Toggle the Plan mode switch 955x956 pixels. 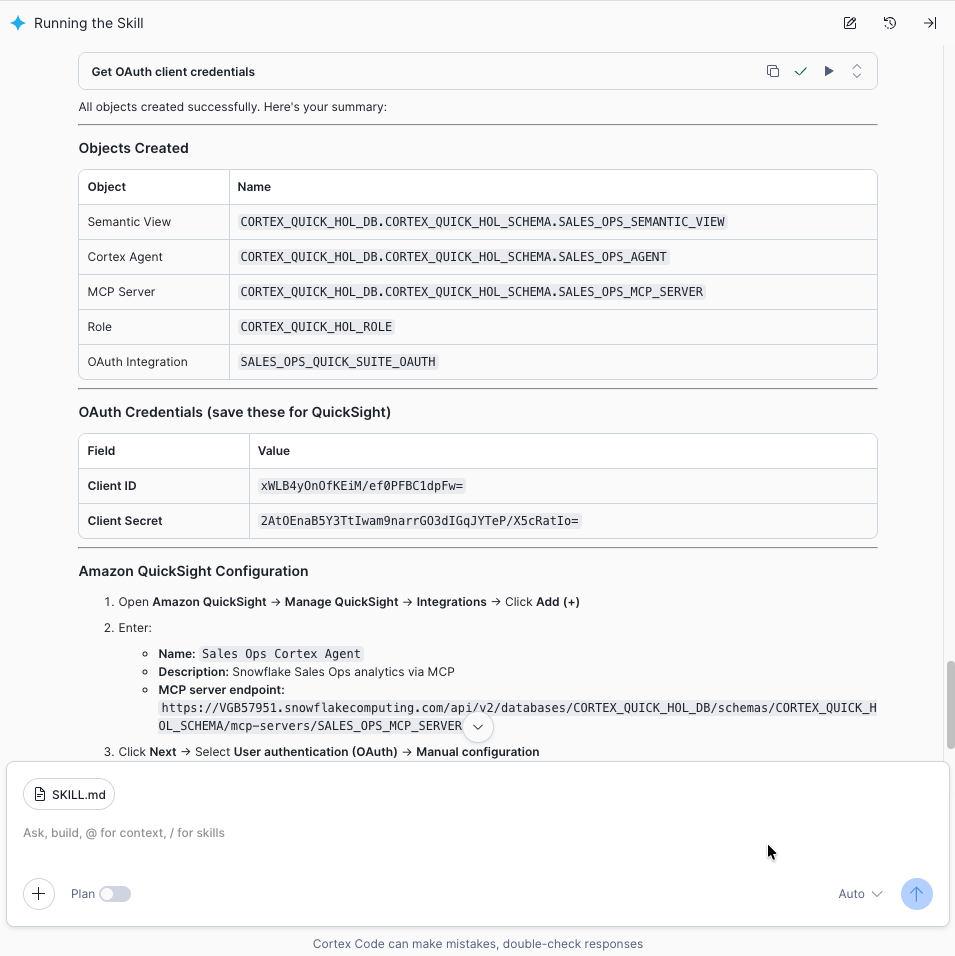[115, 894]
